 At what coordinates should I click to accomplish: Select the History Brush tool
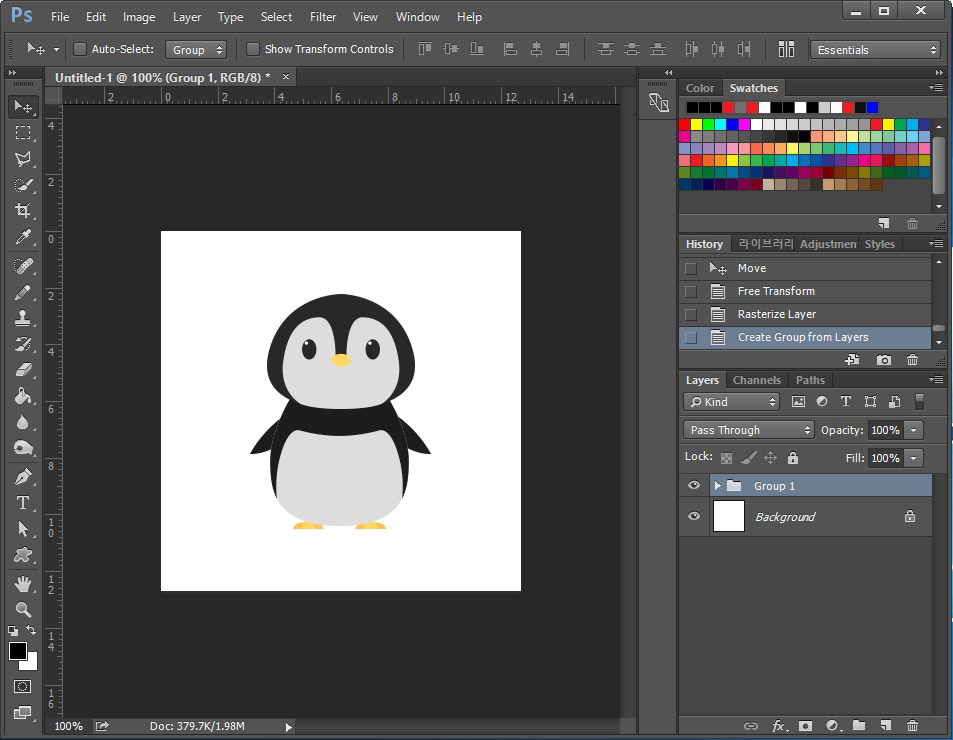(23, 344)
